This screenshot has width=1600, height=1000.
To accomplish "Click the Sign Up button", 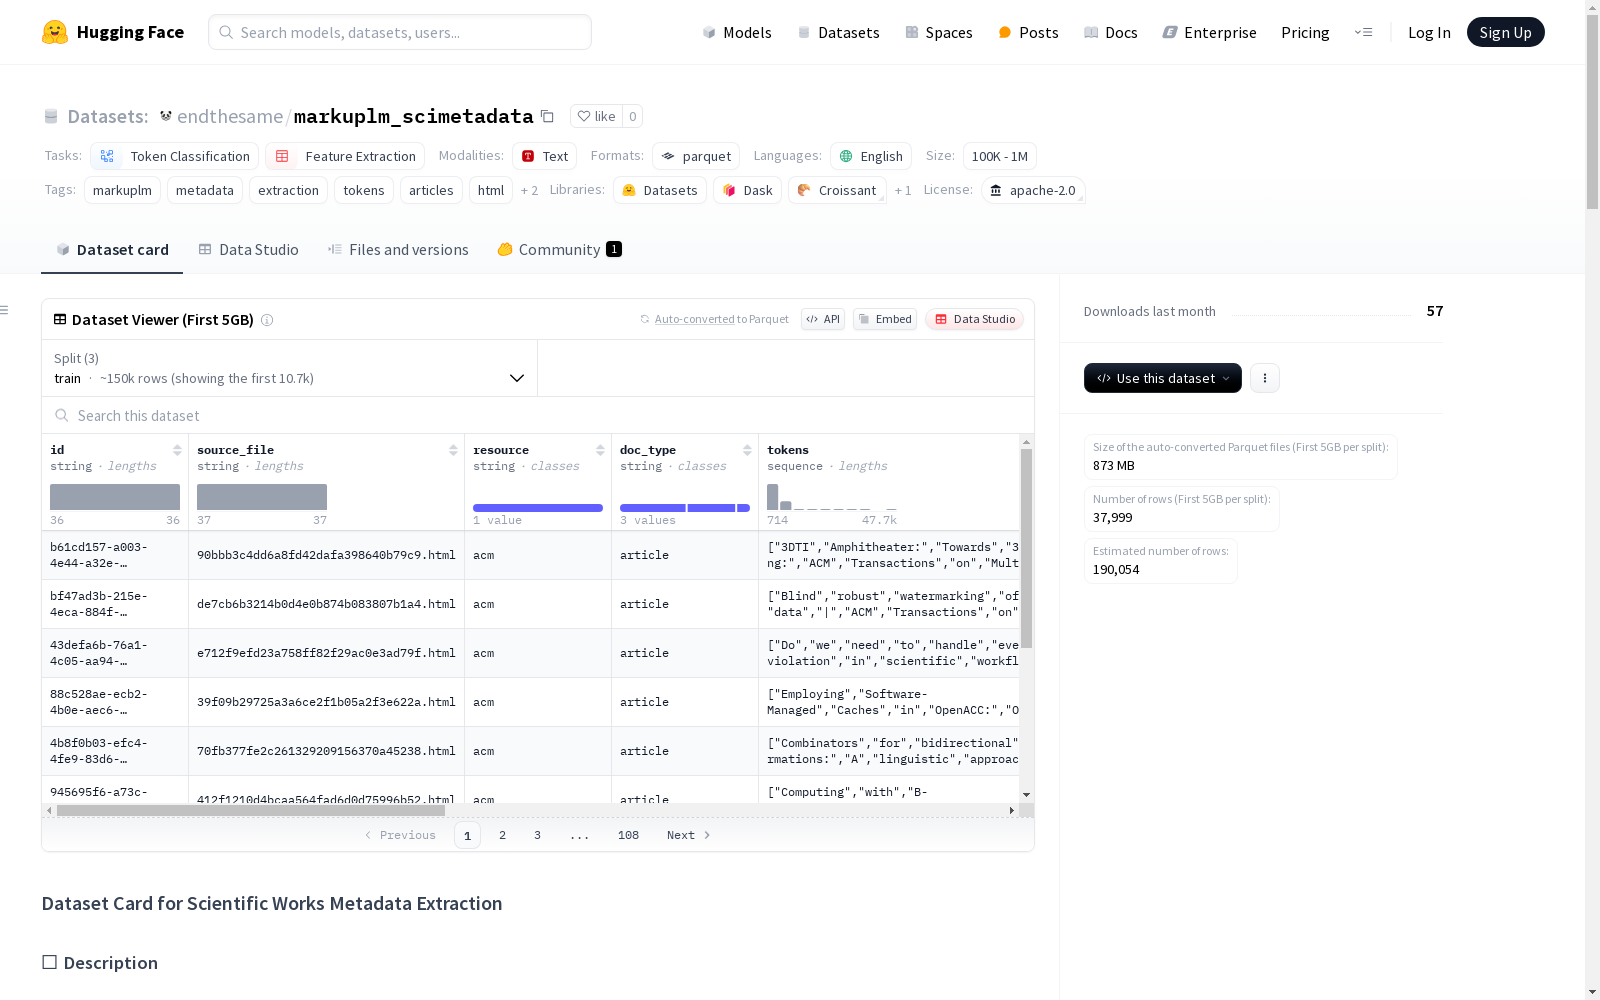I will (x=1506, y=32).
